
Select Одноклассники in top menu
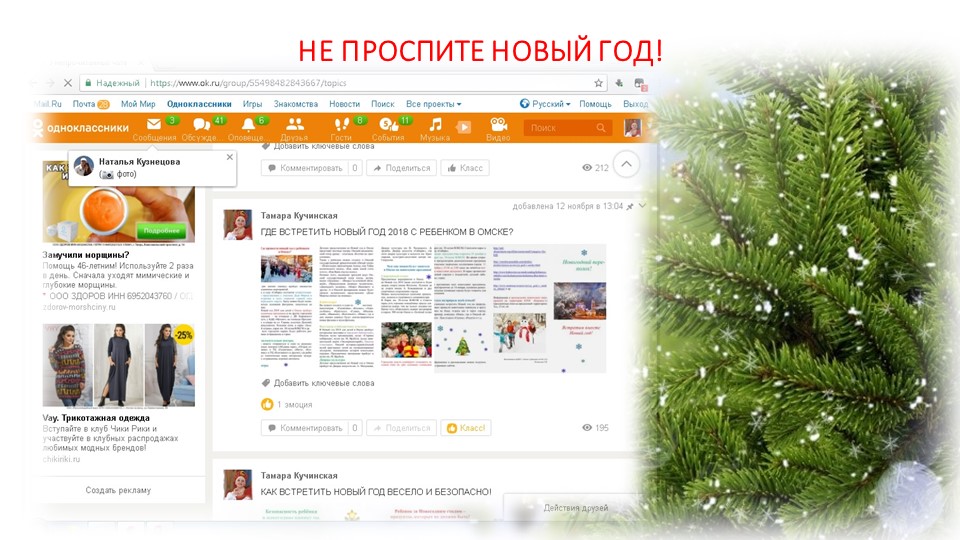[x=199, y=104]
